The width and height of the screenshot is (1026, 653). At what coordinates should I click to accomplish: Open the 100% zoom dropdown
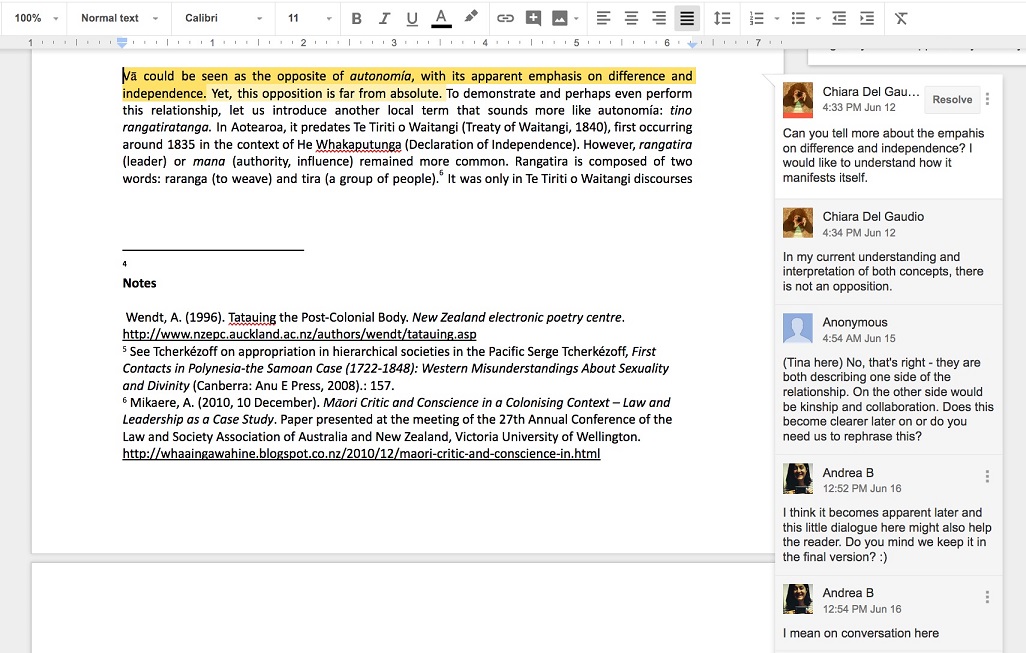point(36,18)
